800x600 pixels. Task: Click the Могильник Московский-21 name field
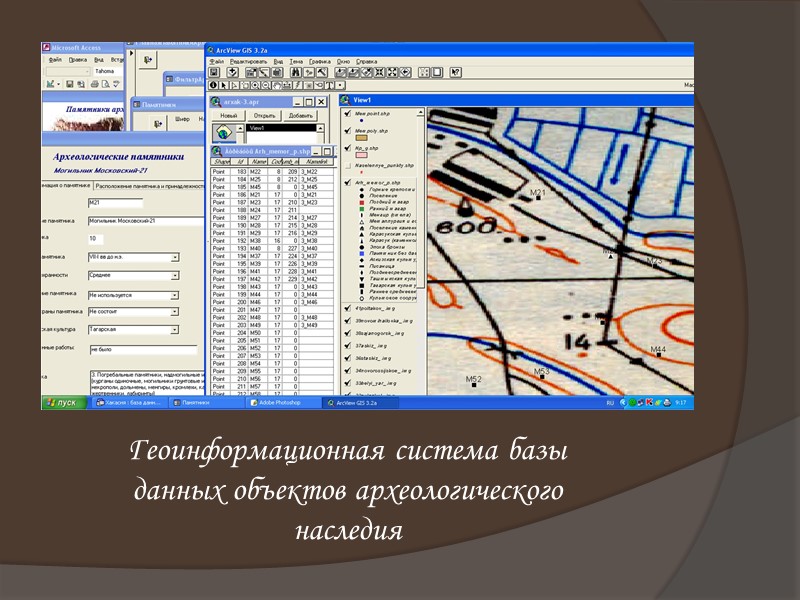click(x=146, y=221)
